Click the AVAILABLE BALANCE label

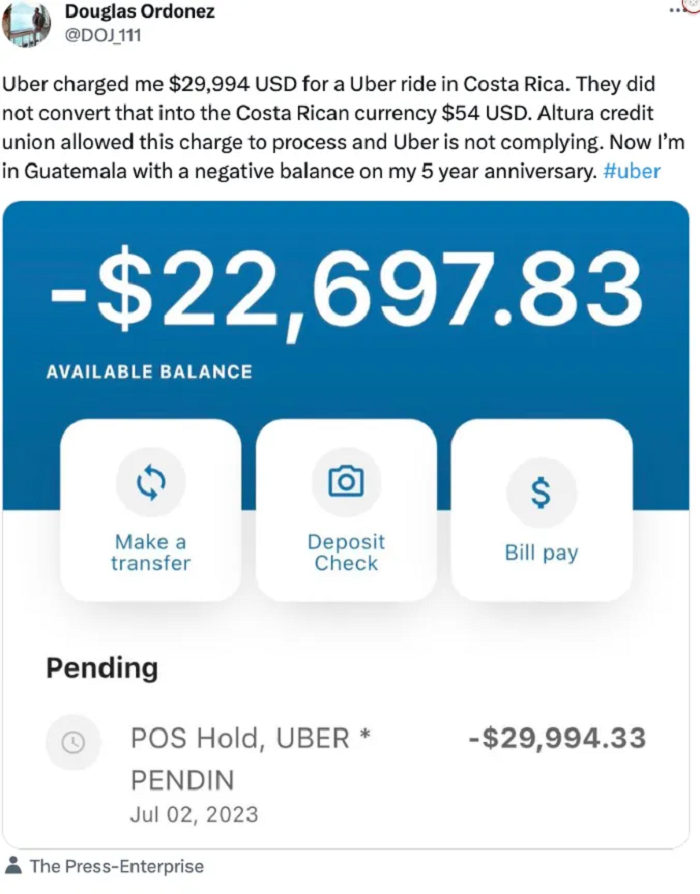149,372
